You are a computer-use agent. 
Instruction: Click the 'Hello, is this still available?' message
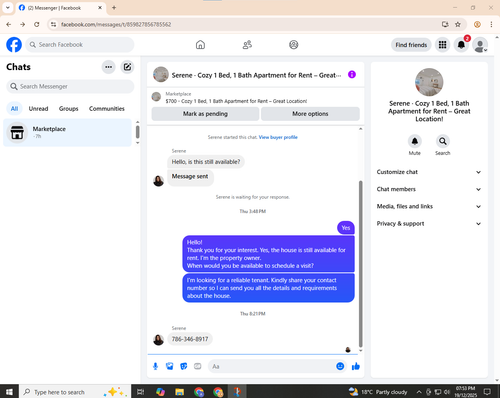(206, 162)
